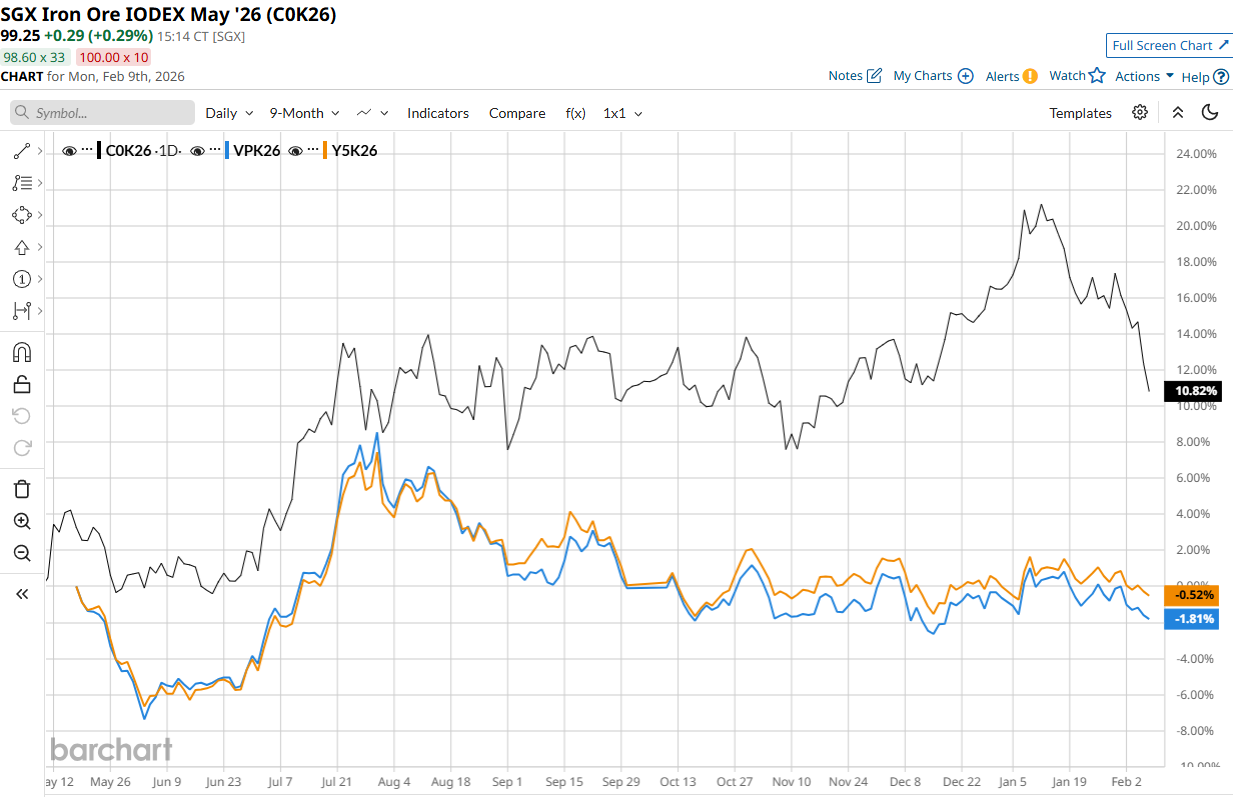Zoom in using the magnifier plus icon
The height and width of the screenshot is (797, 1233).
click(21, 521)
